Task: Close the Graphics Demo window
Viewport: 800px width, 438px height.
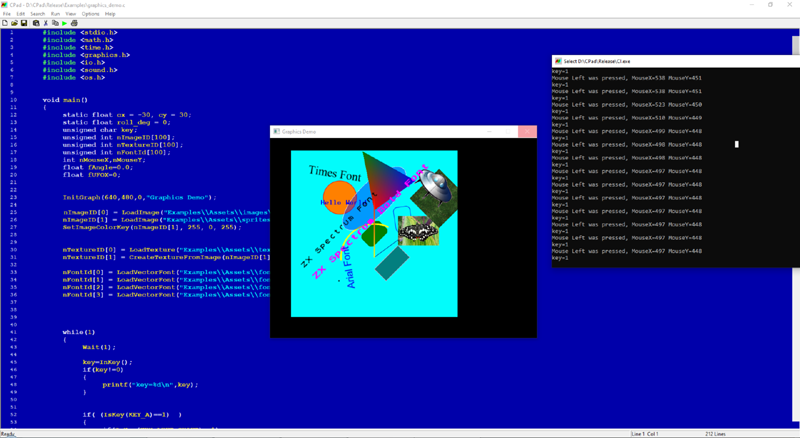Action: 526,131
